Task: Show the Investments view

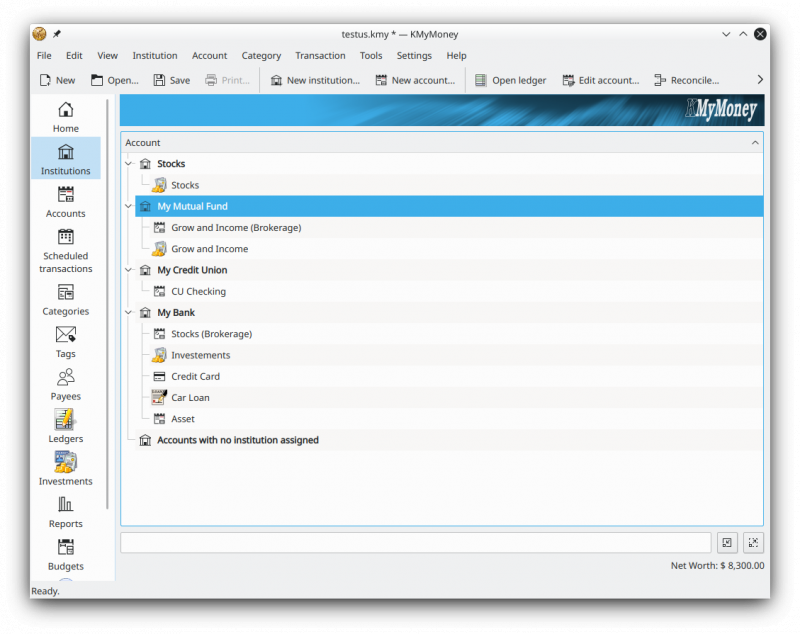Action: (65, 469)
